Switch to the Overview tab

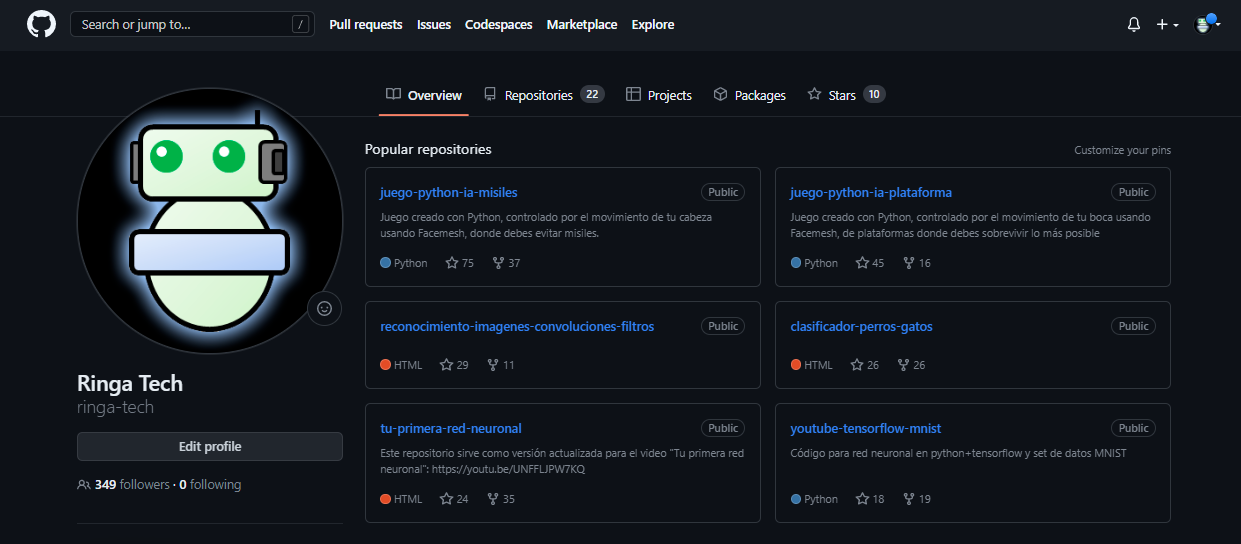(424, 95)
